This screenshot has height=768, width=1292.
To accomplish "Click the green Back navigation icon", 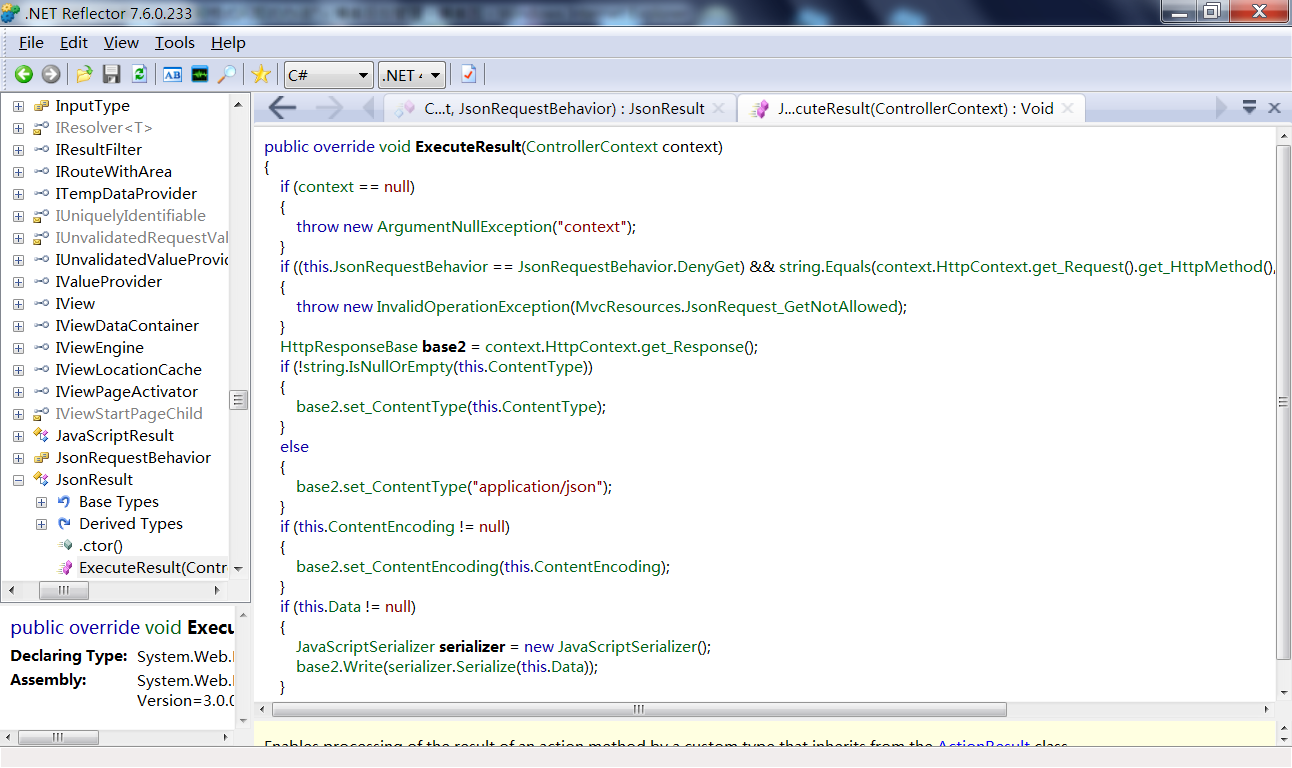I will (23, 75).
